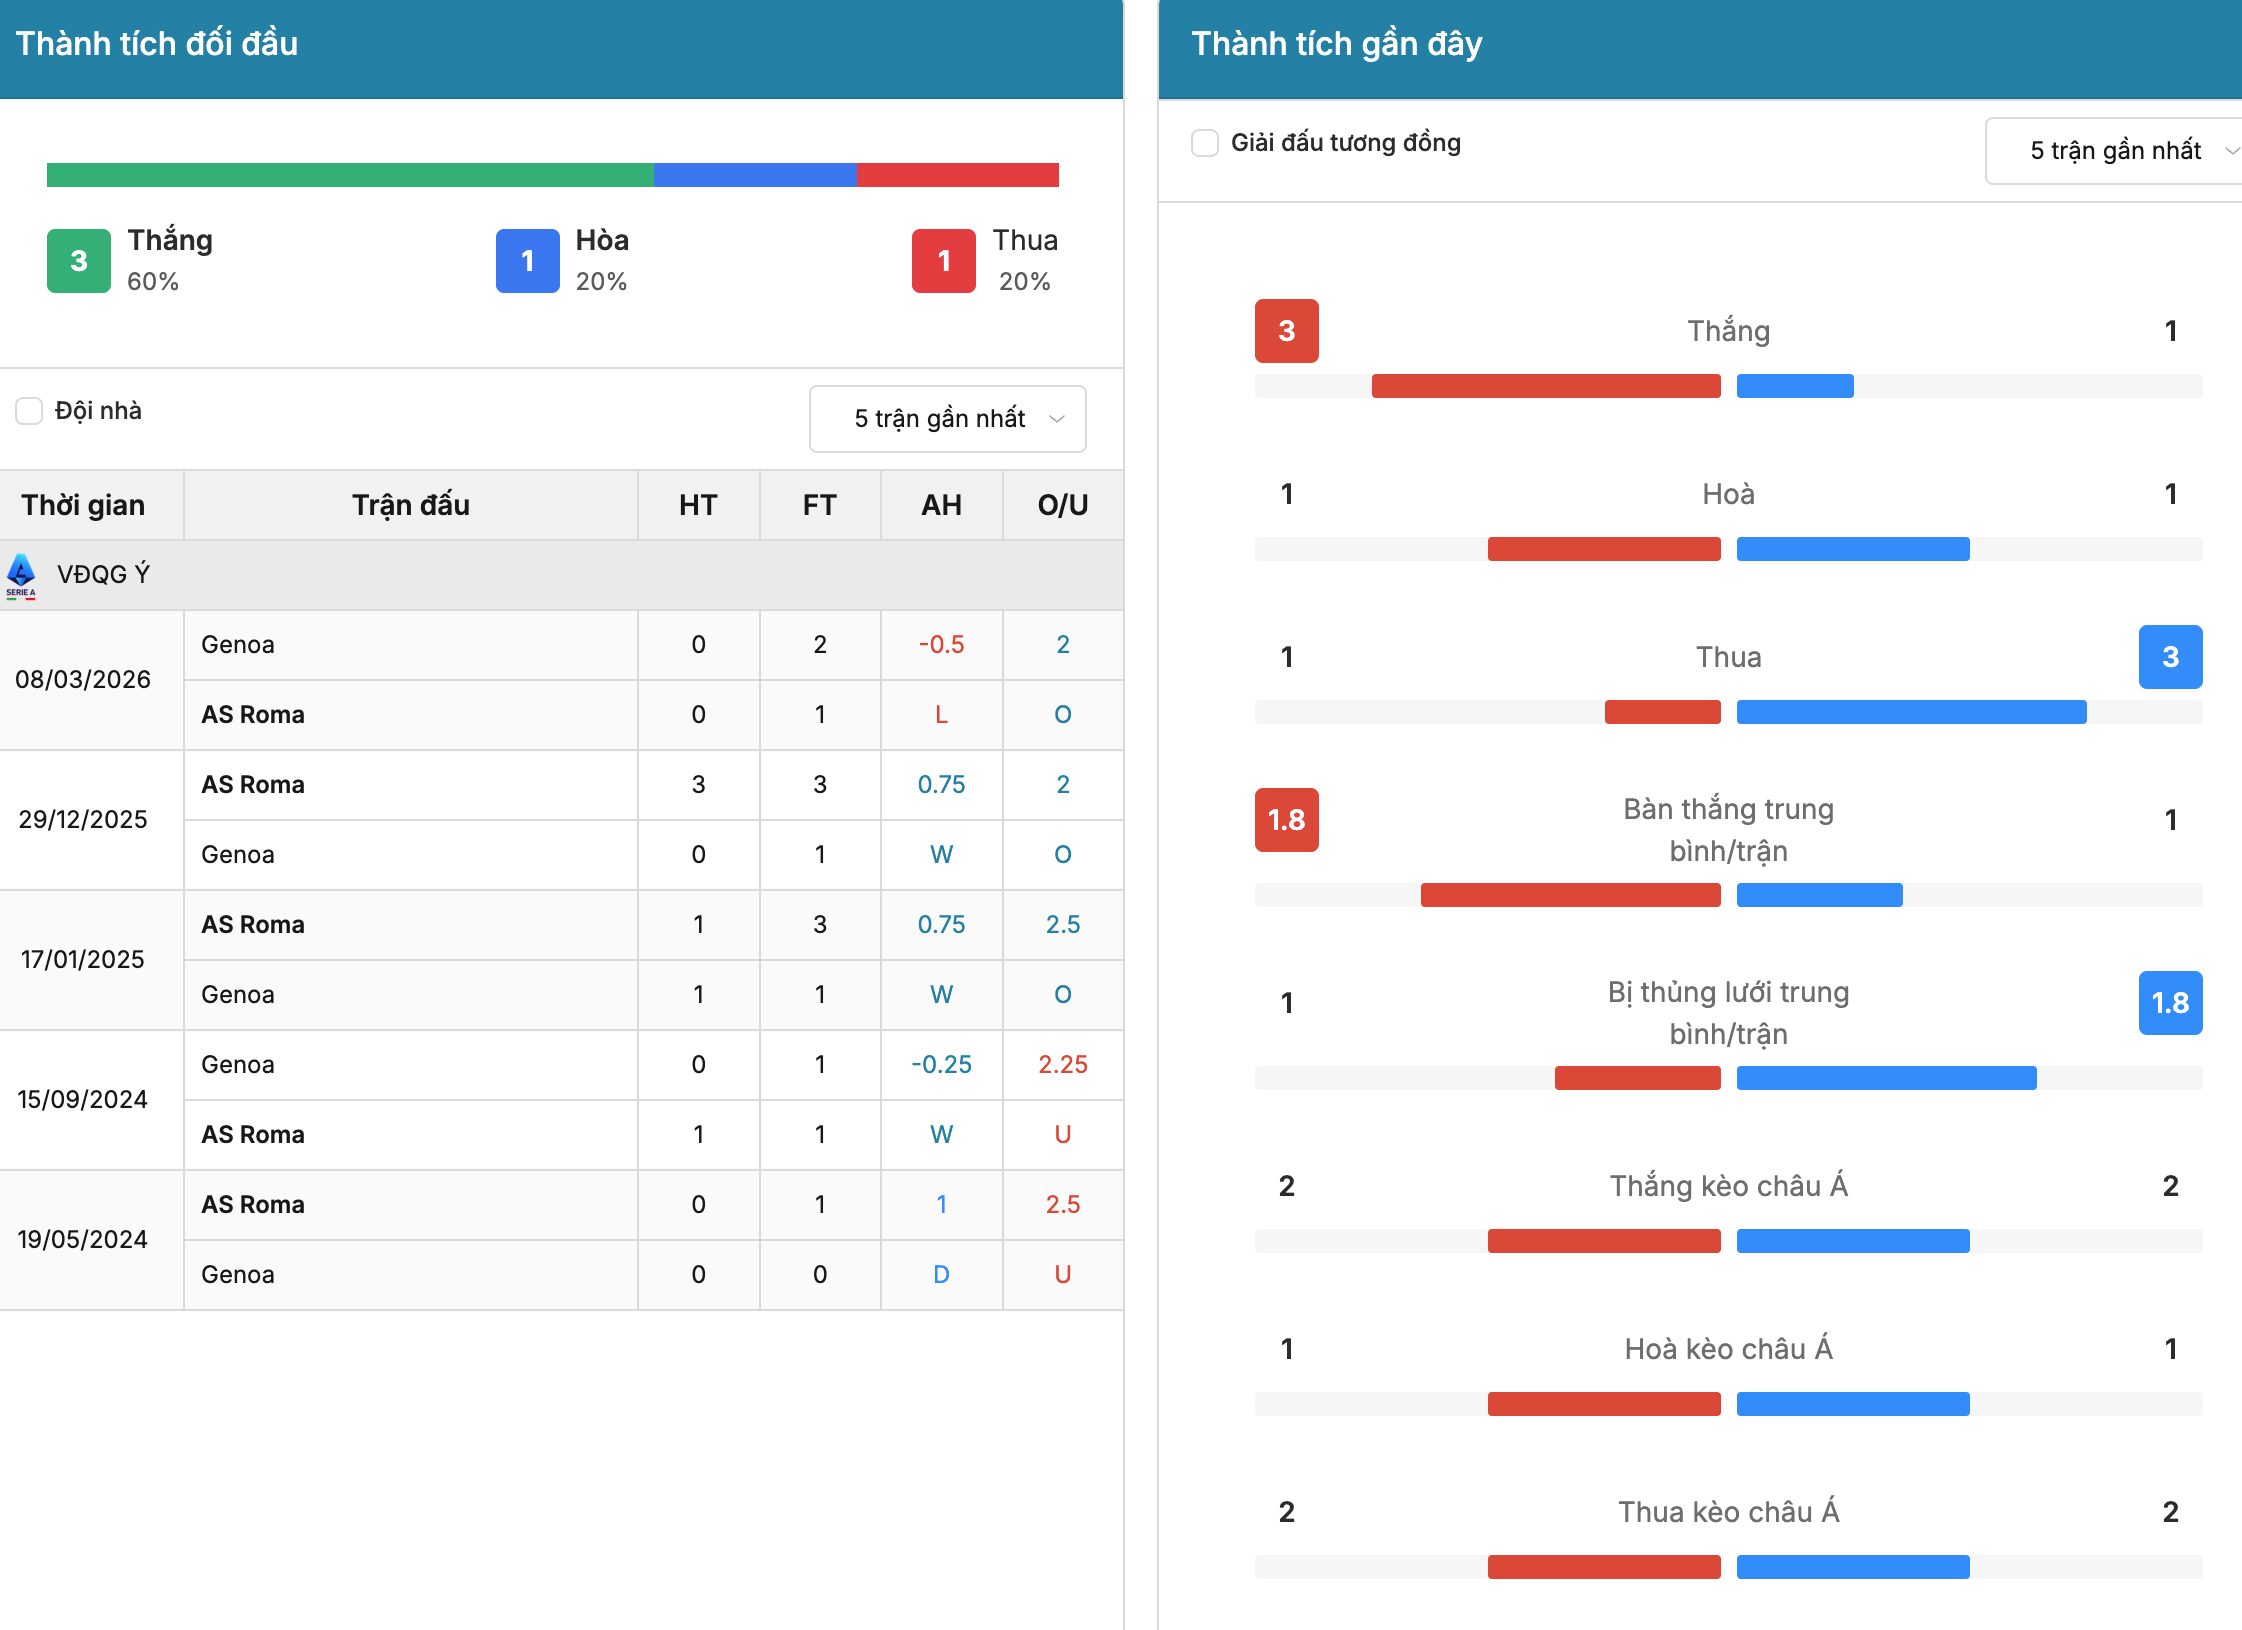The image size is (2242, 1630).
Task: Click the date 17/01/2025
Action: [x=83, y=960]
